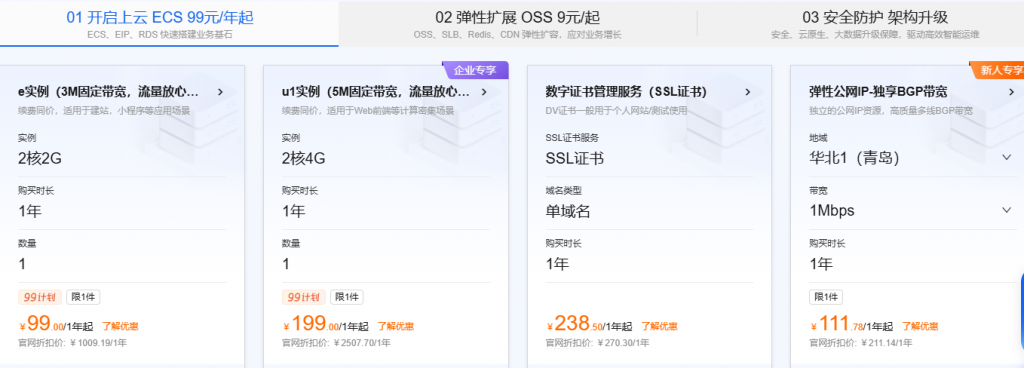Click the 限1件 tag on e实例 card
The width and height of the screenshot is (1024, 368).
click(x=83, y=297)
